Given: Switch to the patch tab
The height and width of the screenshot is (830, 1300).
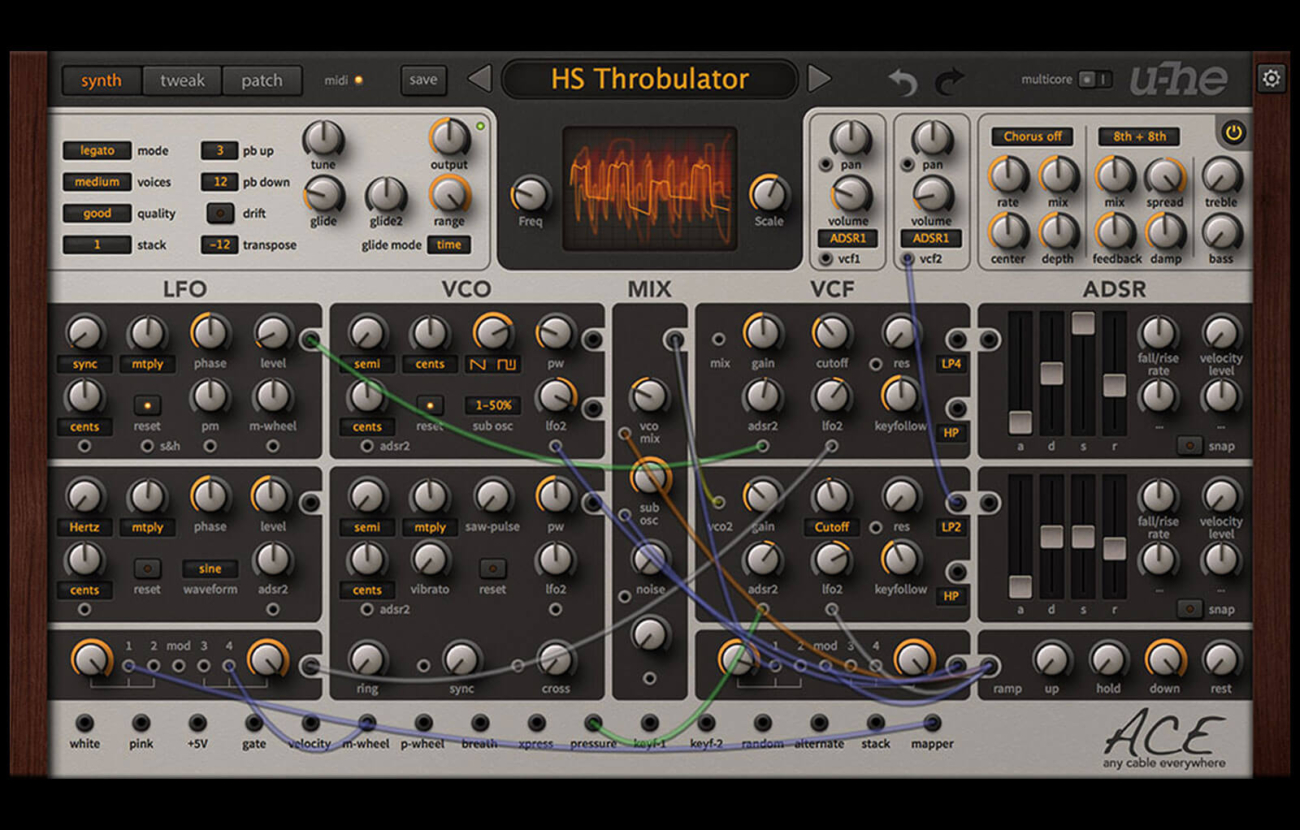Looking at the screenshot, I should (262, 81).
